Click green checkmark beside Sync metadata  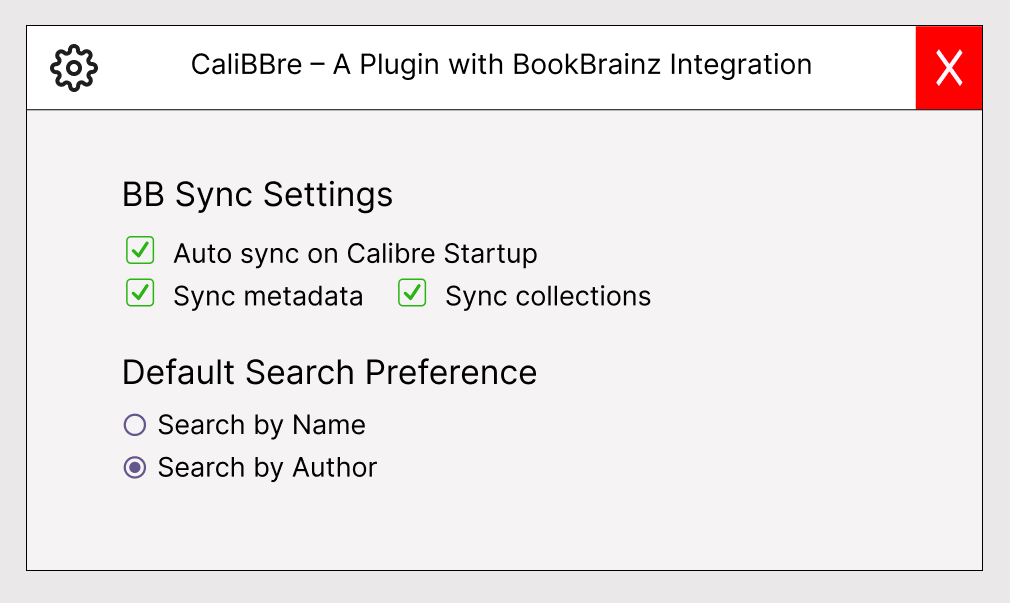click(x=140, y=292)
